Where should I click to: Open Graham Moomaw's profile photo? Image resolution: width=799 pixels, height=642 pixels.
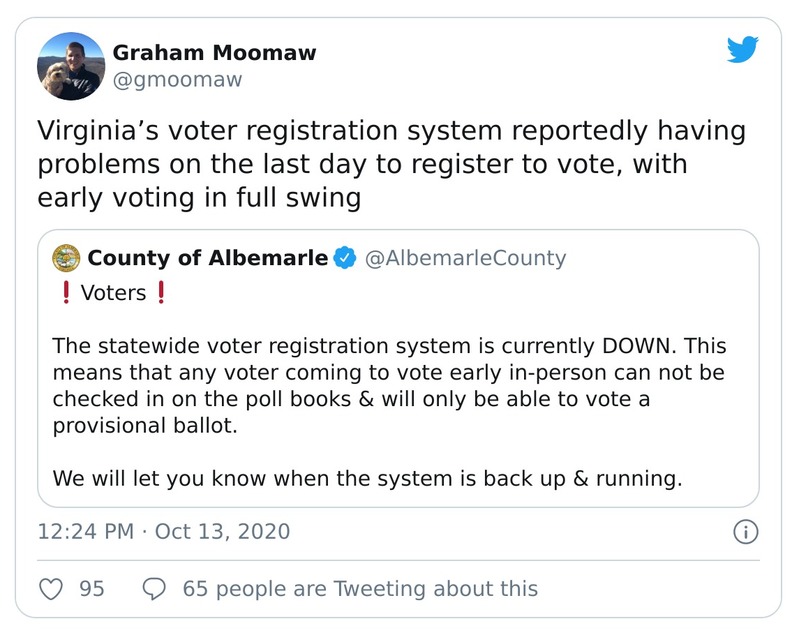click(71, 66)
